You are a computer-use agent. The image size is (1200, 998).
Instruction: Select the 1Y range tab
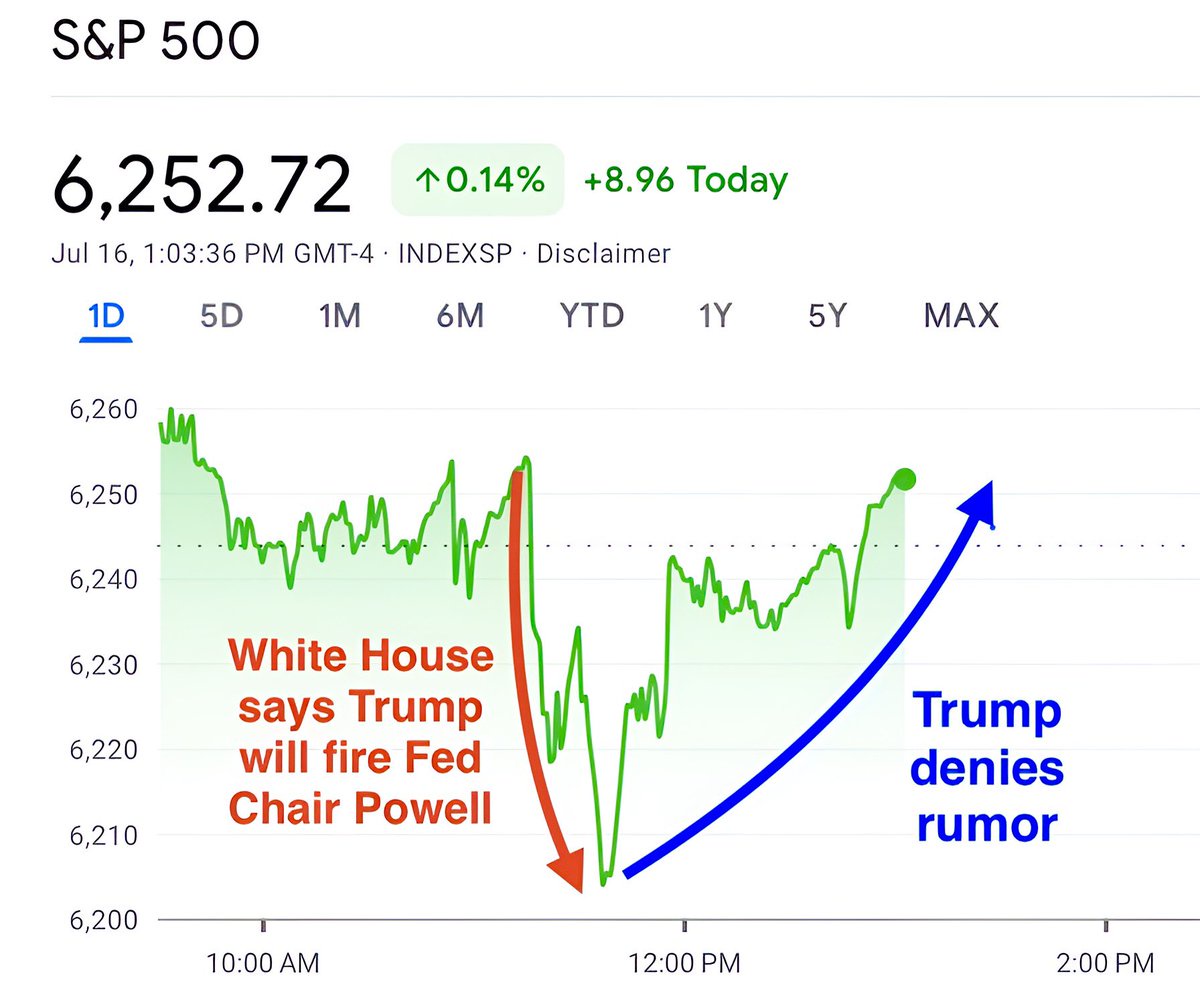(715, 316)
